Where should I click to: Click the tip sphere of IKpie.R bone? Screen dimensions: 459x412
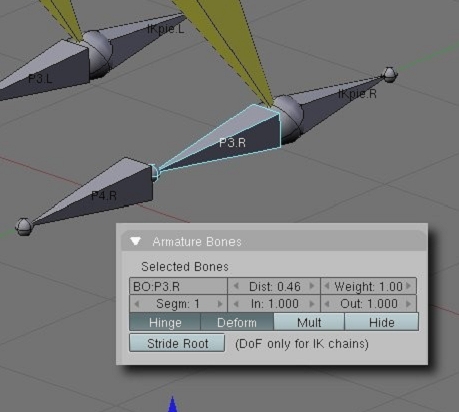389,75
